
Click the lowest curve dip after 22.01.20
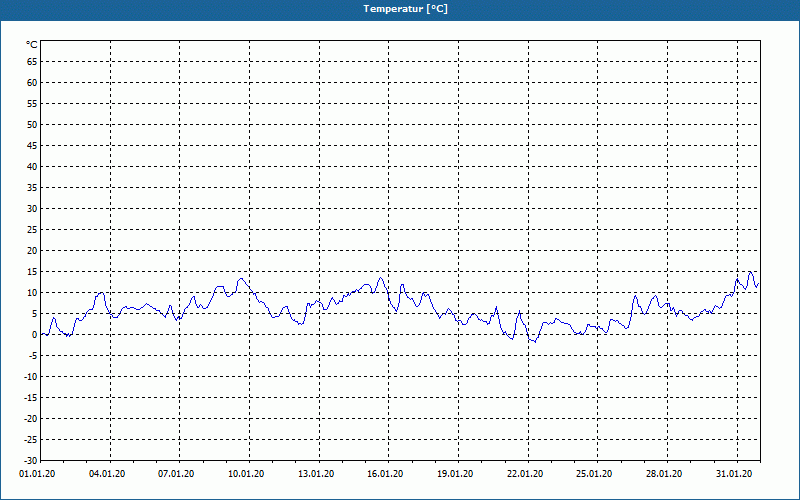(x=534, y=341)
